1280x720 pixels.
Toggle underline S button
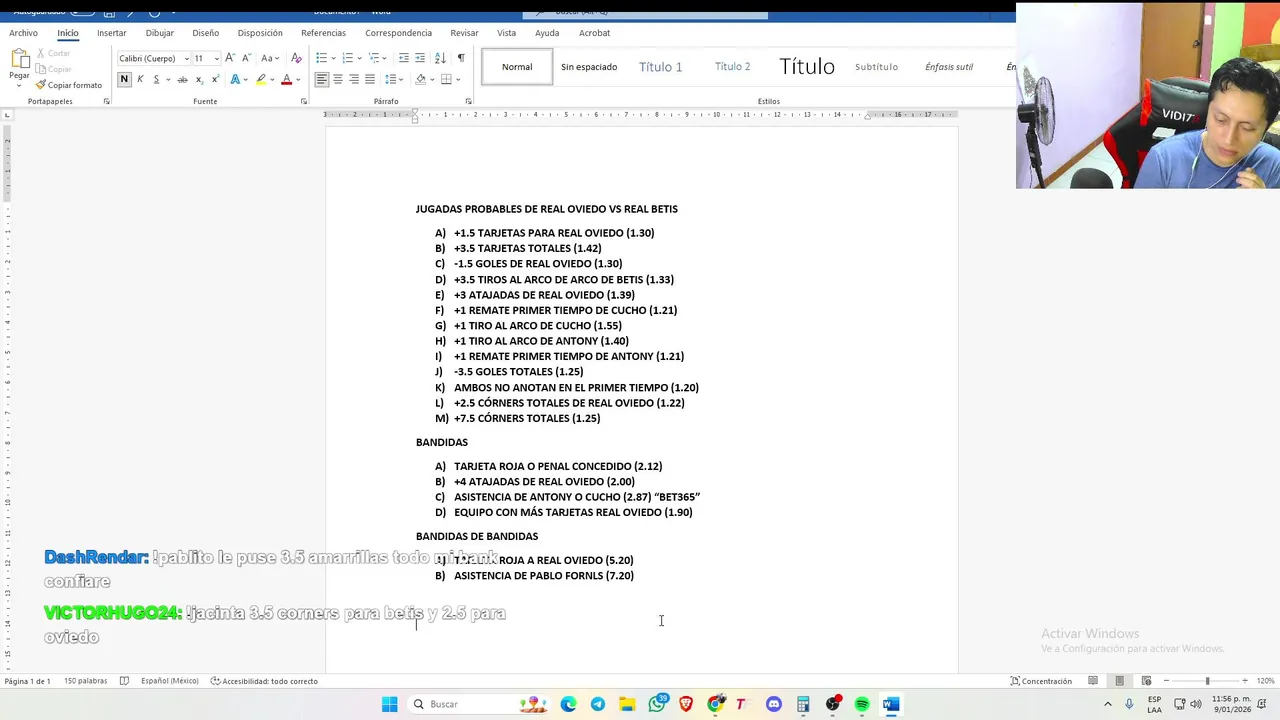tap(156, 79)
